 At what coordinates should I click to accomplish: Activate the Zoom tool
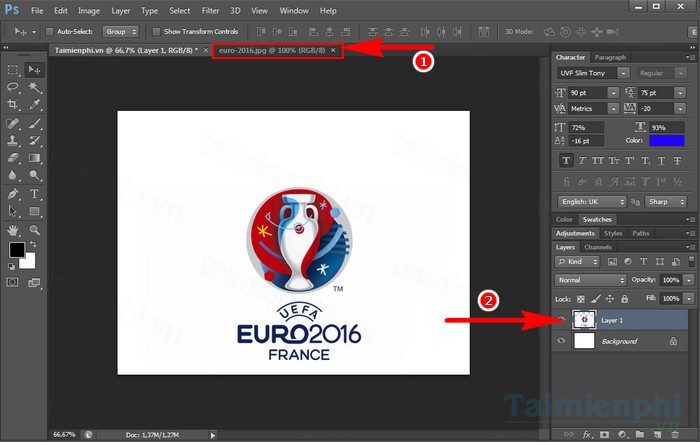click(34, 230)
